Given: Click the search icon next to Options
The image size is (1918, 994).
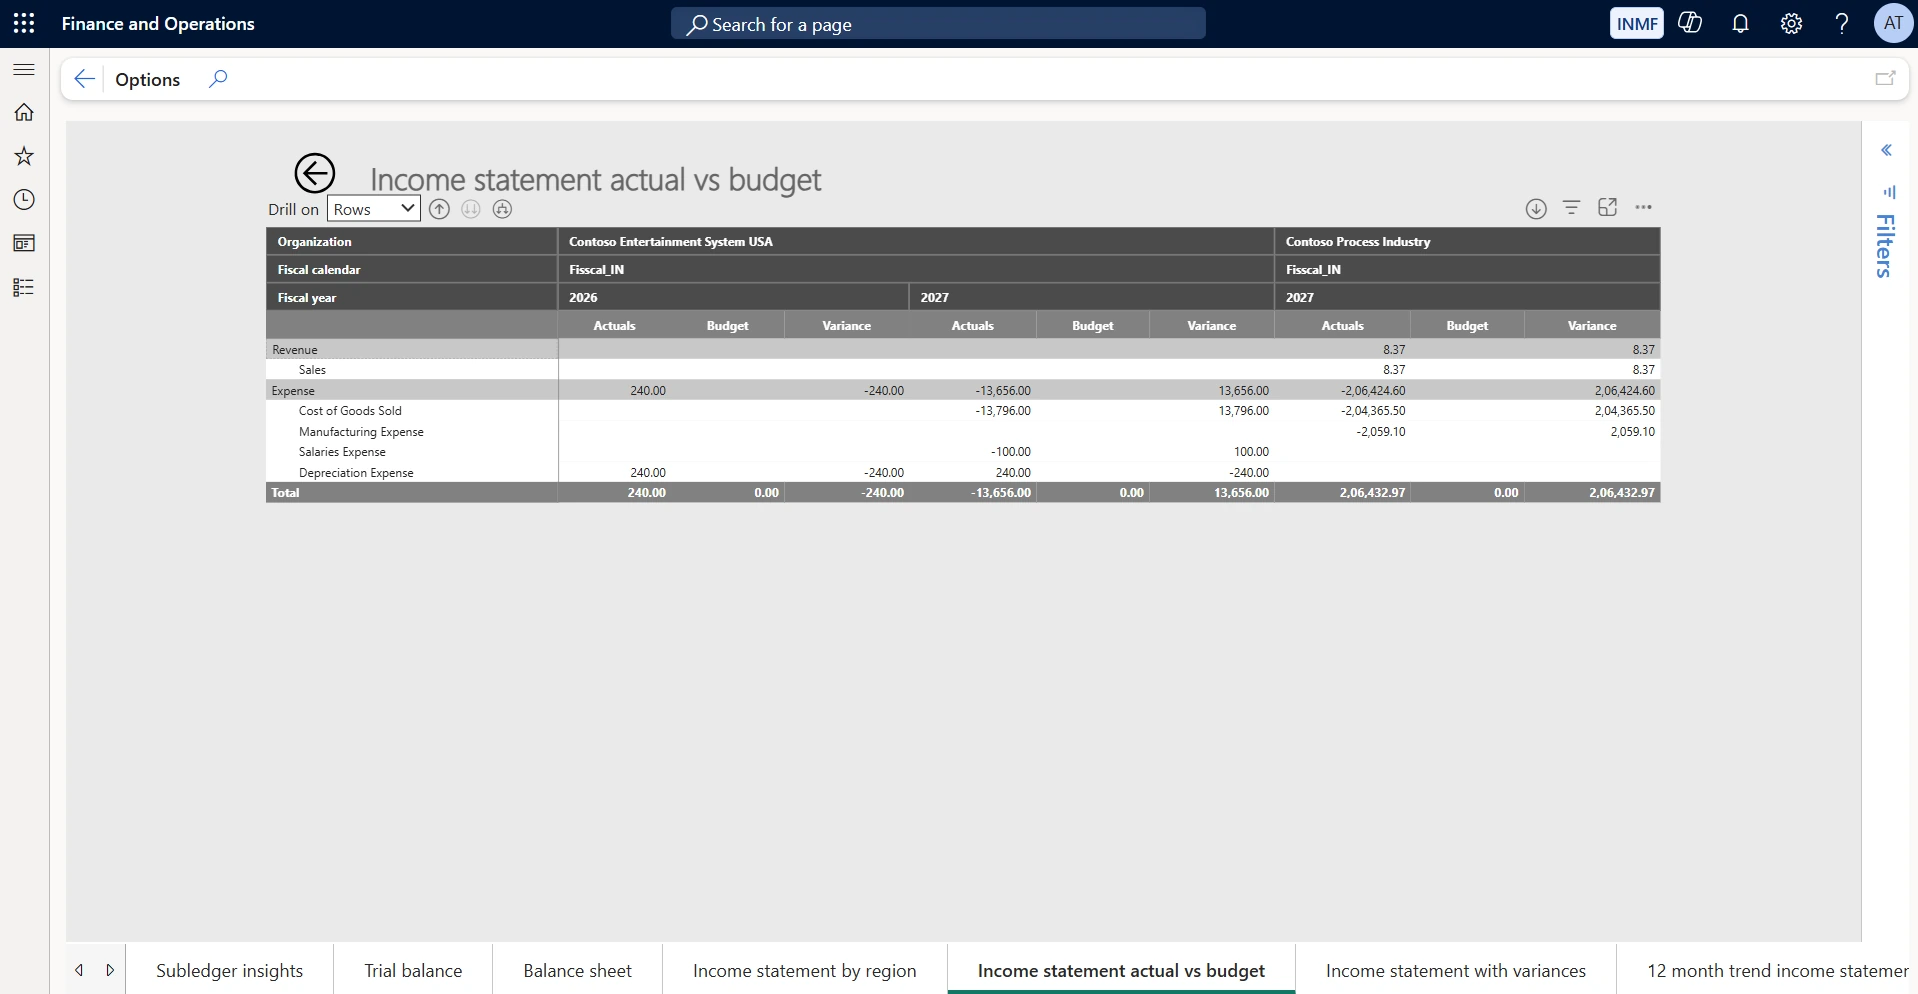Looking at the screenshot, I should point(218,79).
